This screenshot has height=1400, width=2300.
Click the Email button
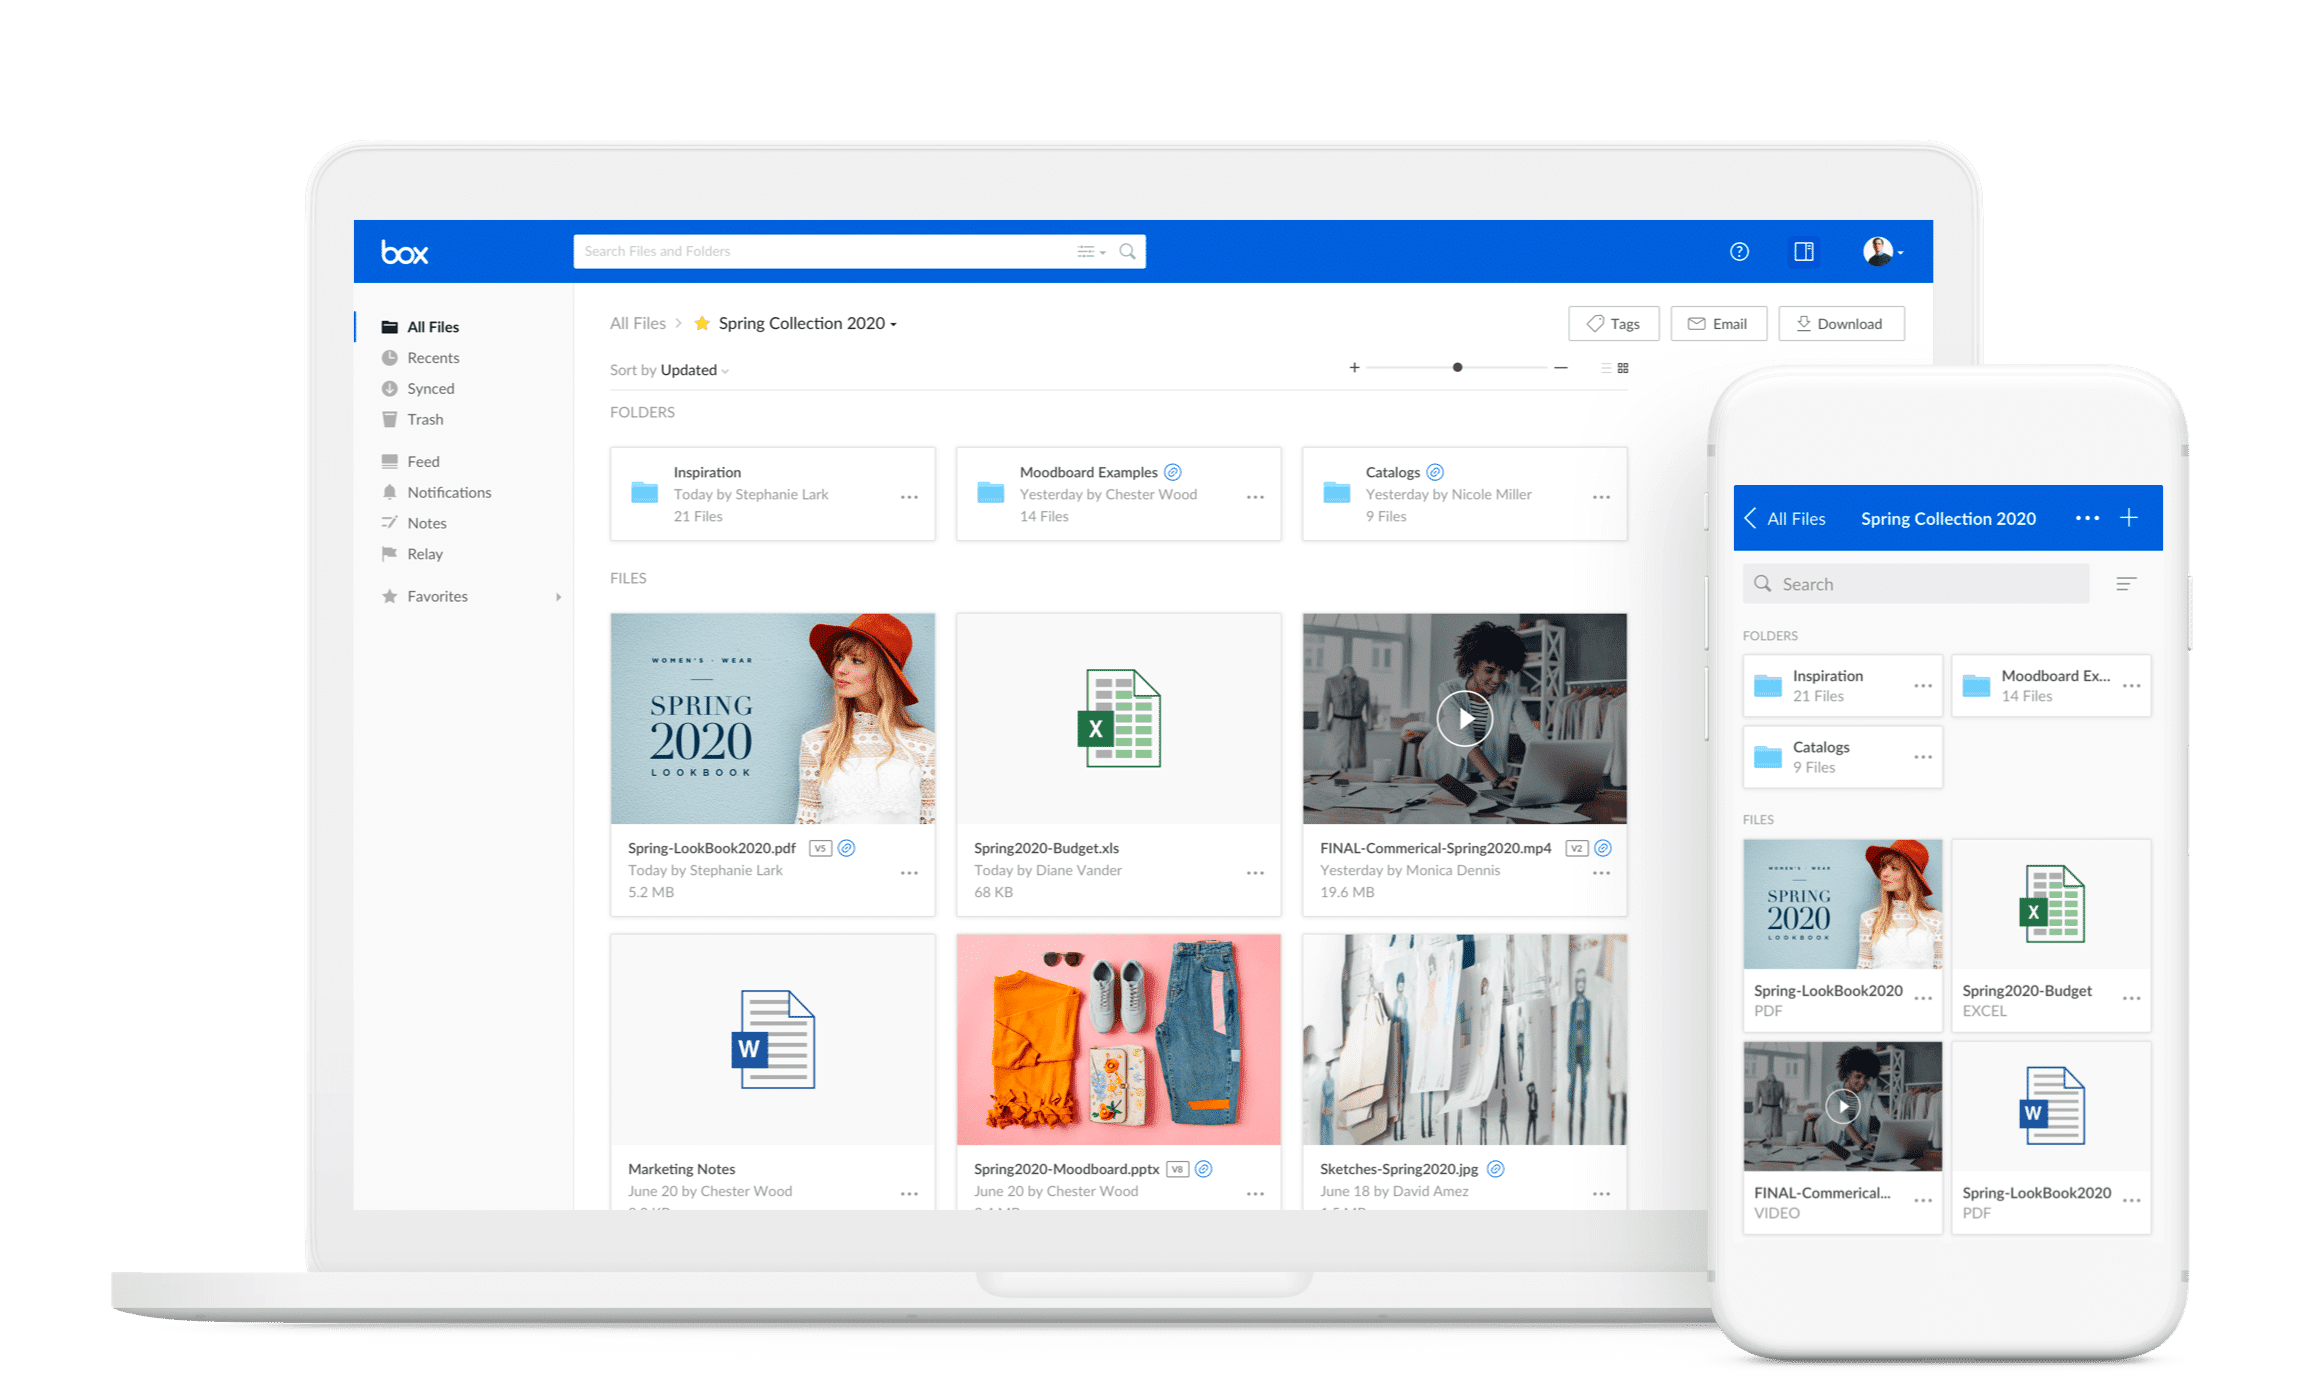tap(1718, 324)
